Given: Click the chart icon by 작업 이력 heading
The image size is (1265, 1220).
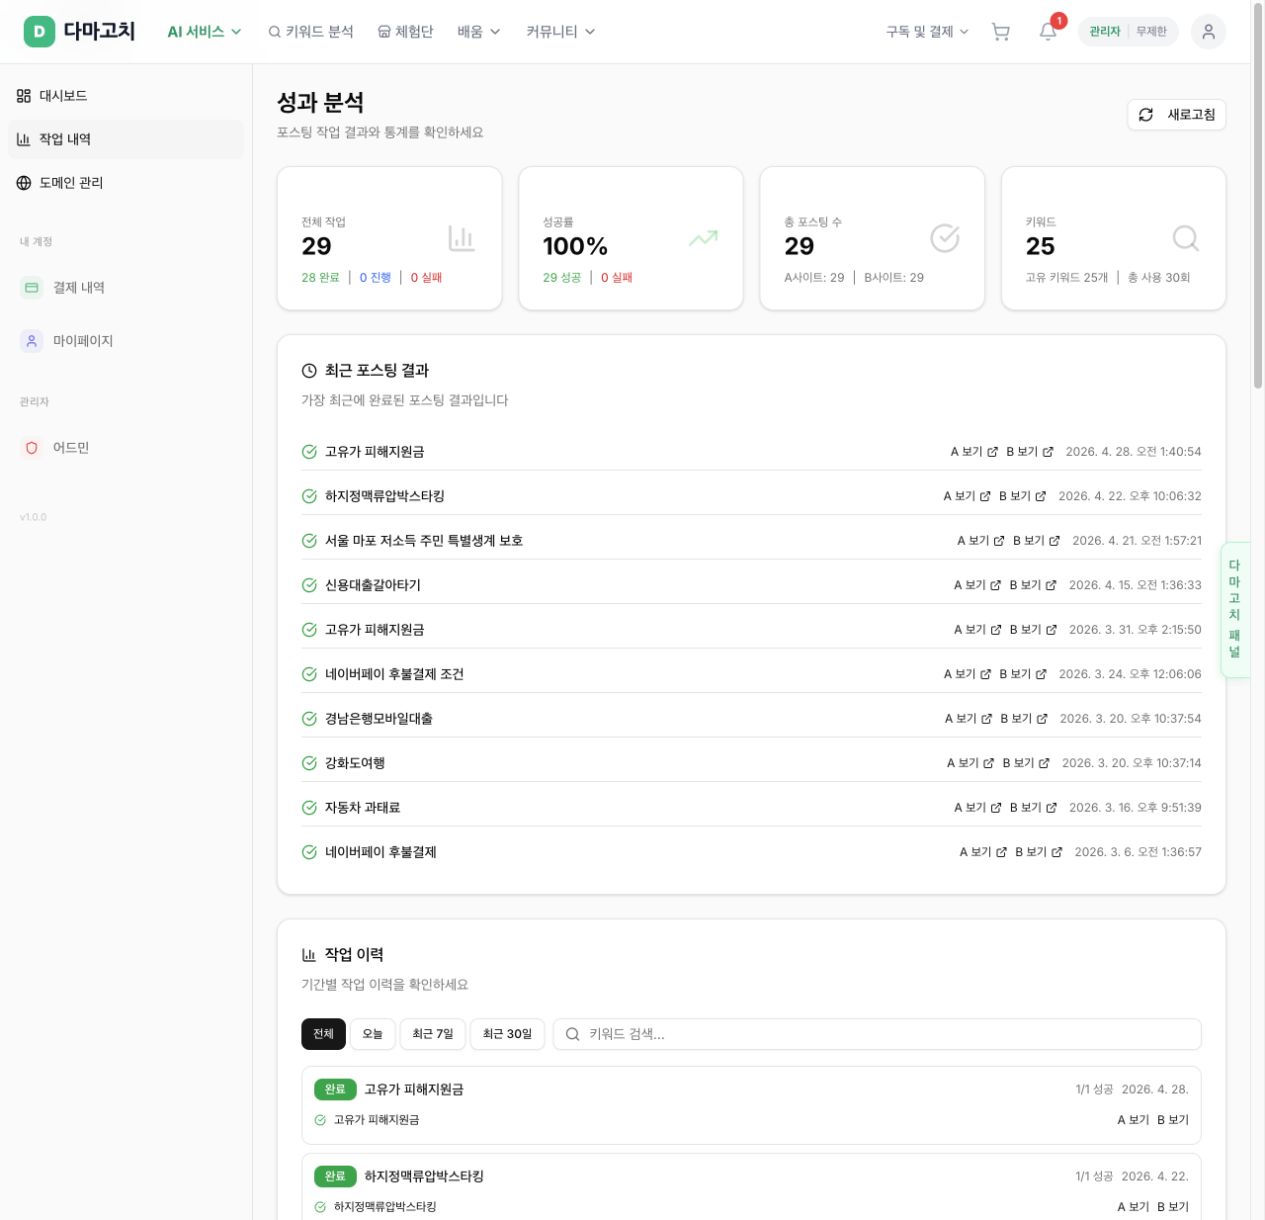Looking at the screenshot, I should click(x=309, y=955).
